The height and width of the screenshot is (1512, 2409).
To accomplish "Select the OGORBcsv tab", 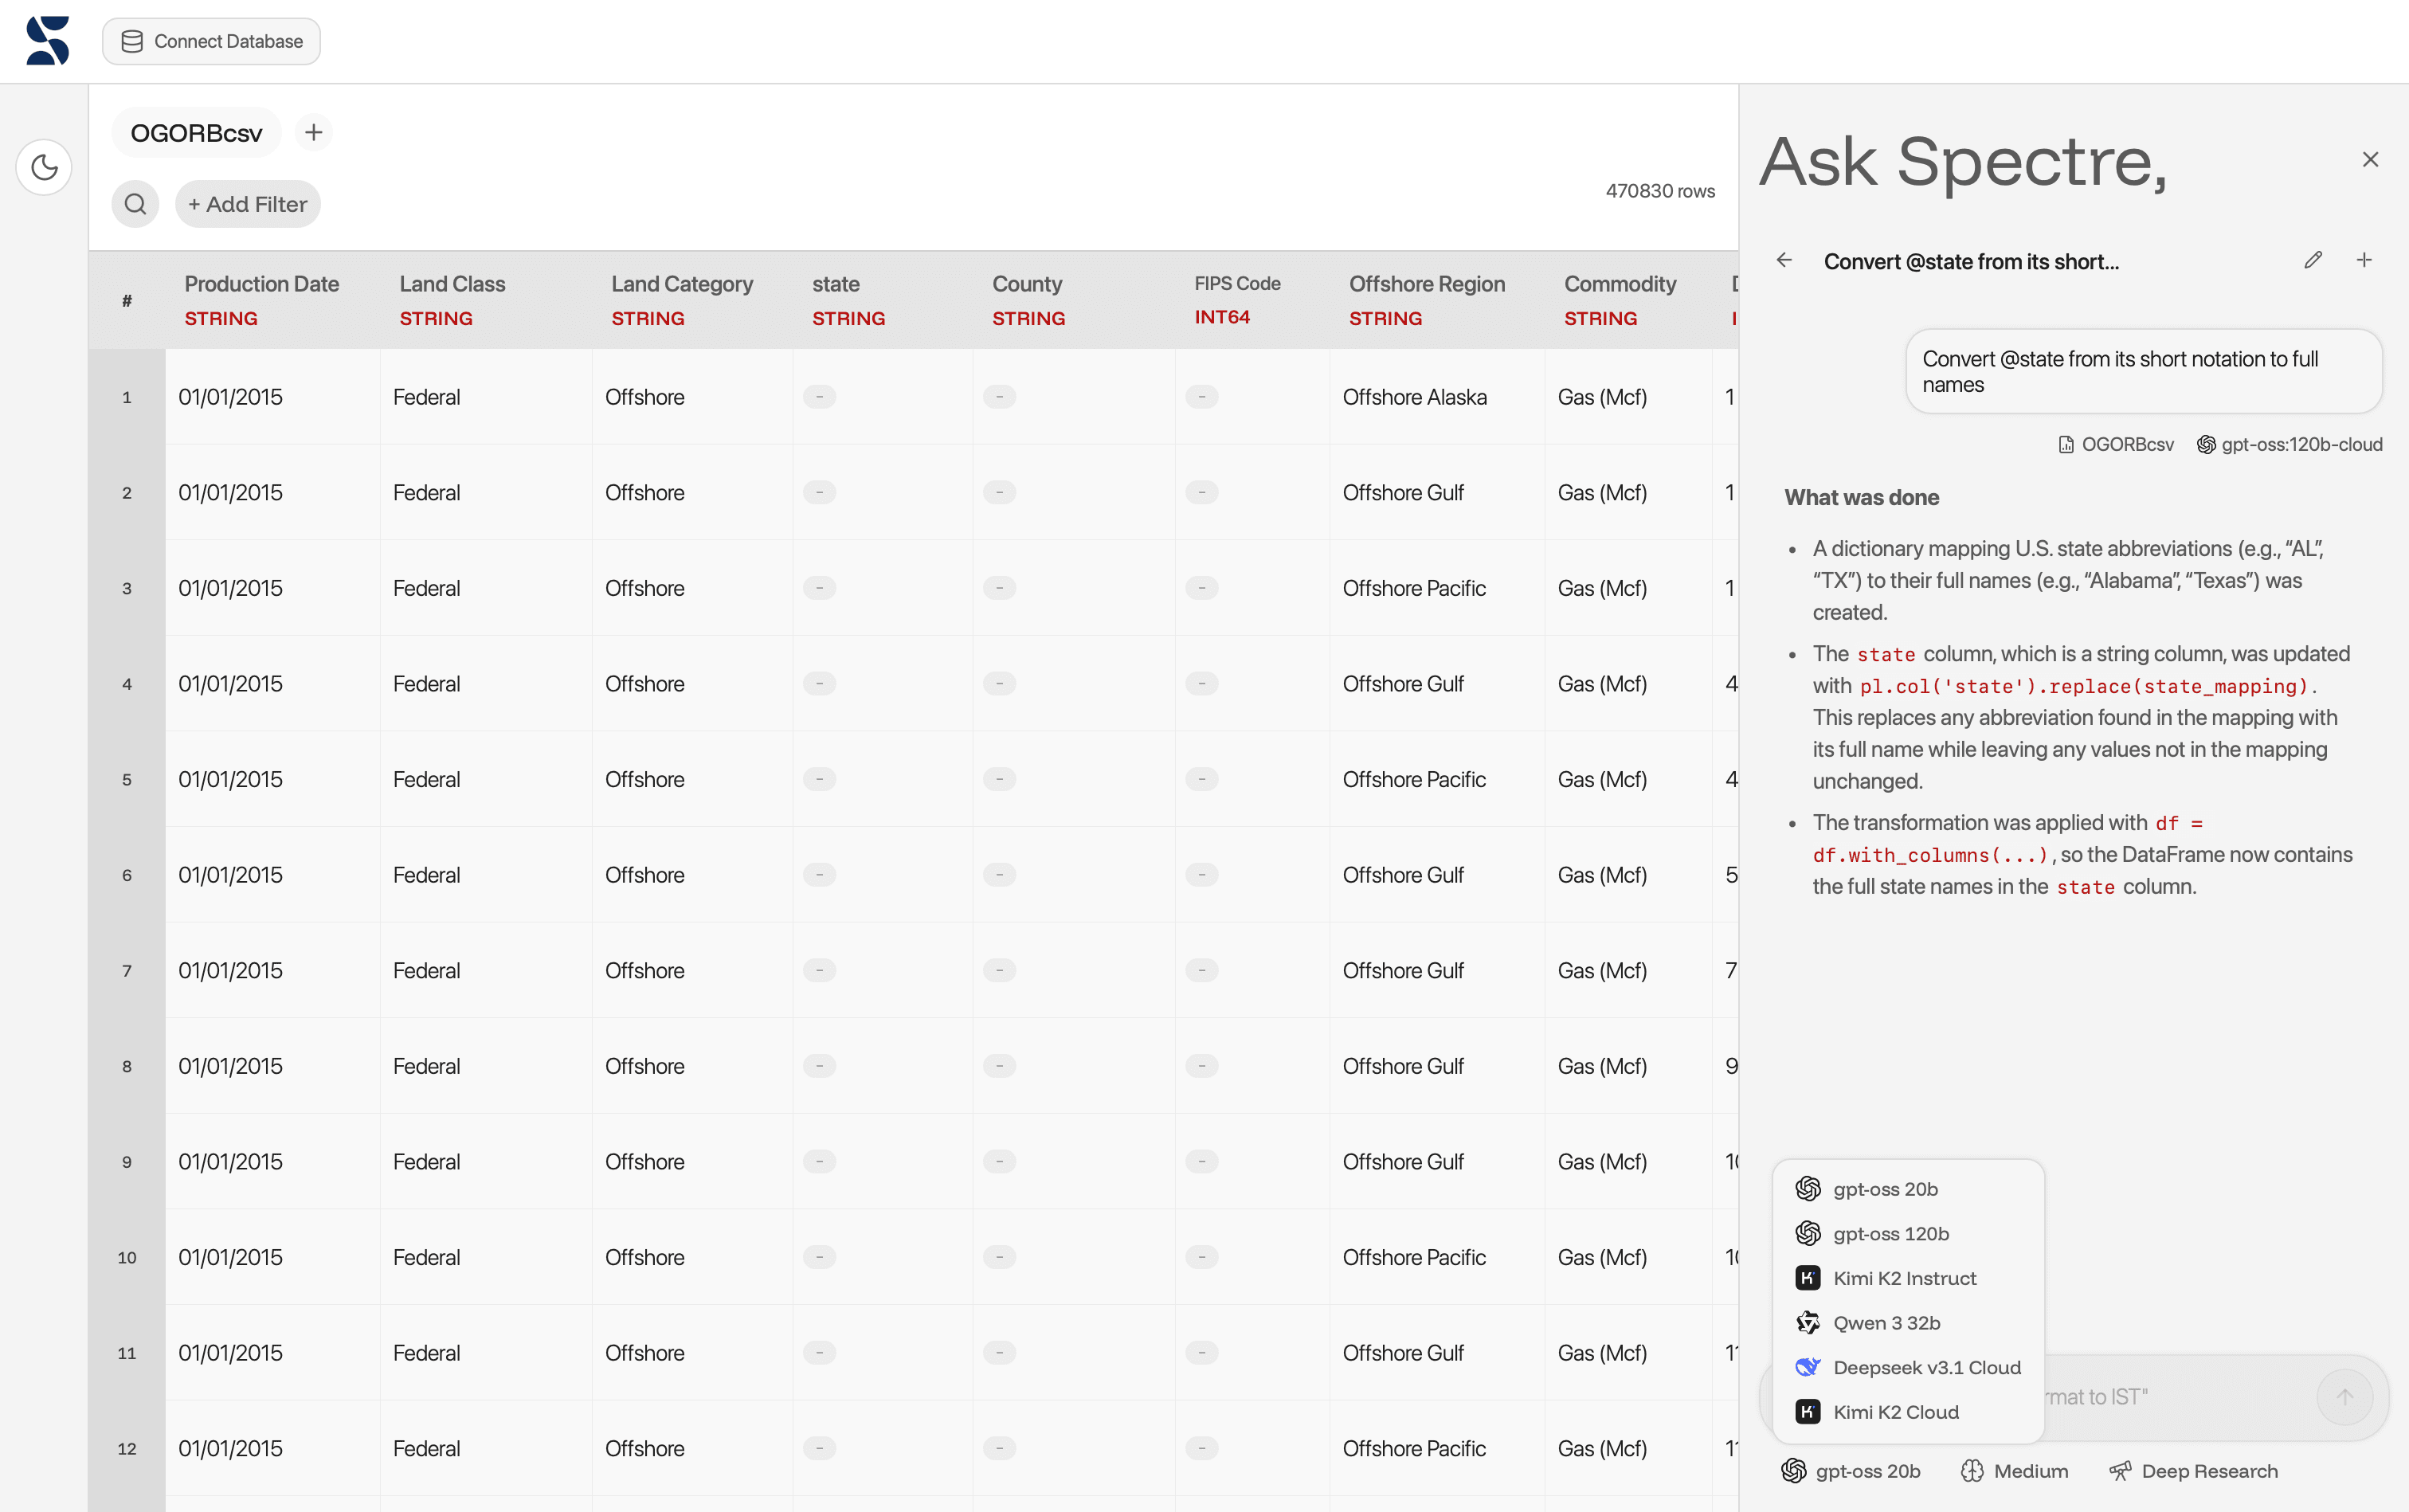I will pyautogui.click(x=196, y=133).
